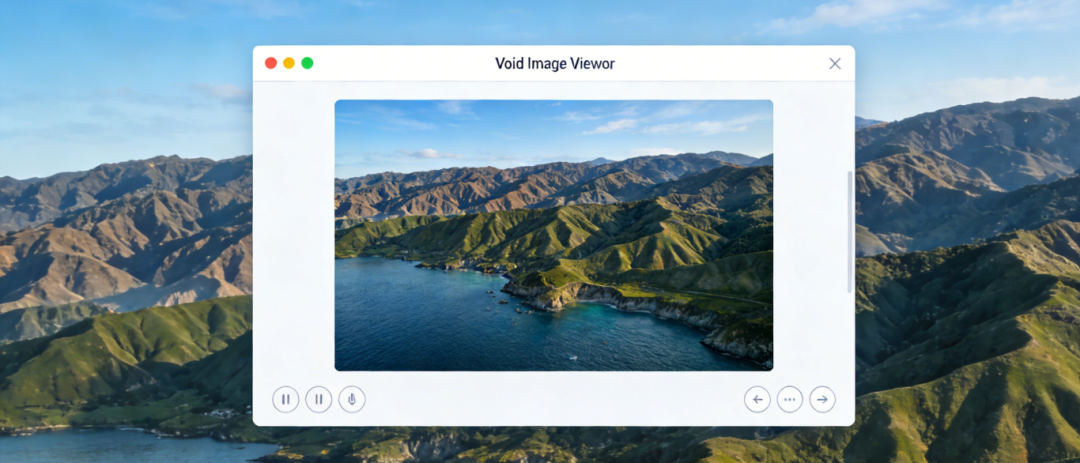Click the X icon in the title bar
Screen dimensions: 1080x463
pos(835,64)
